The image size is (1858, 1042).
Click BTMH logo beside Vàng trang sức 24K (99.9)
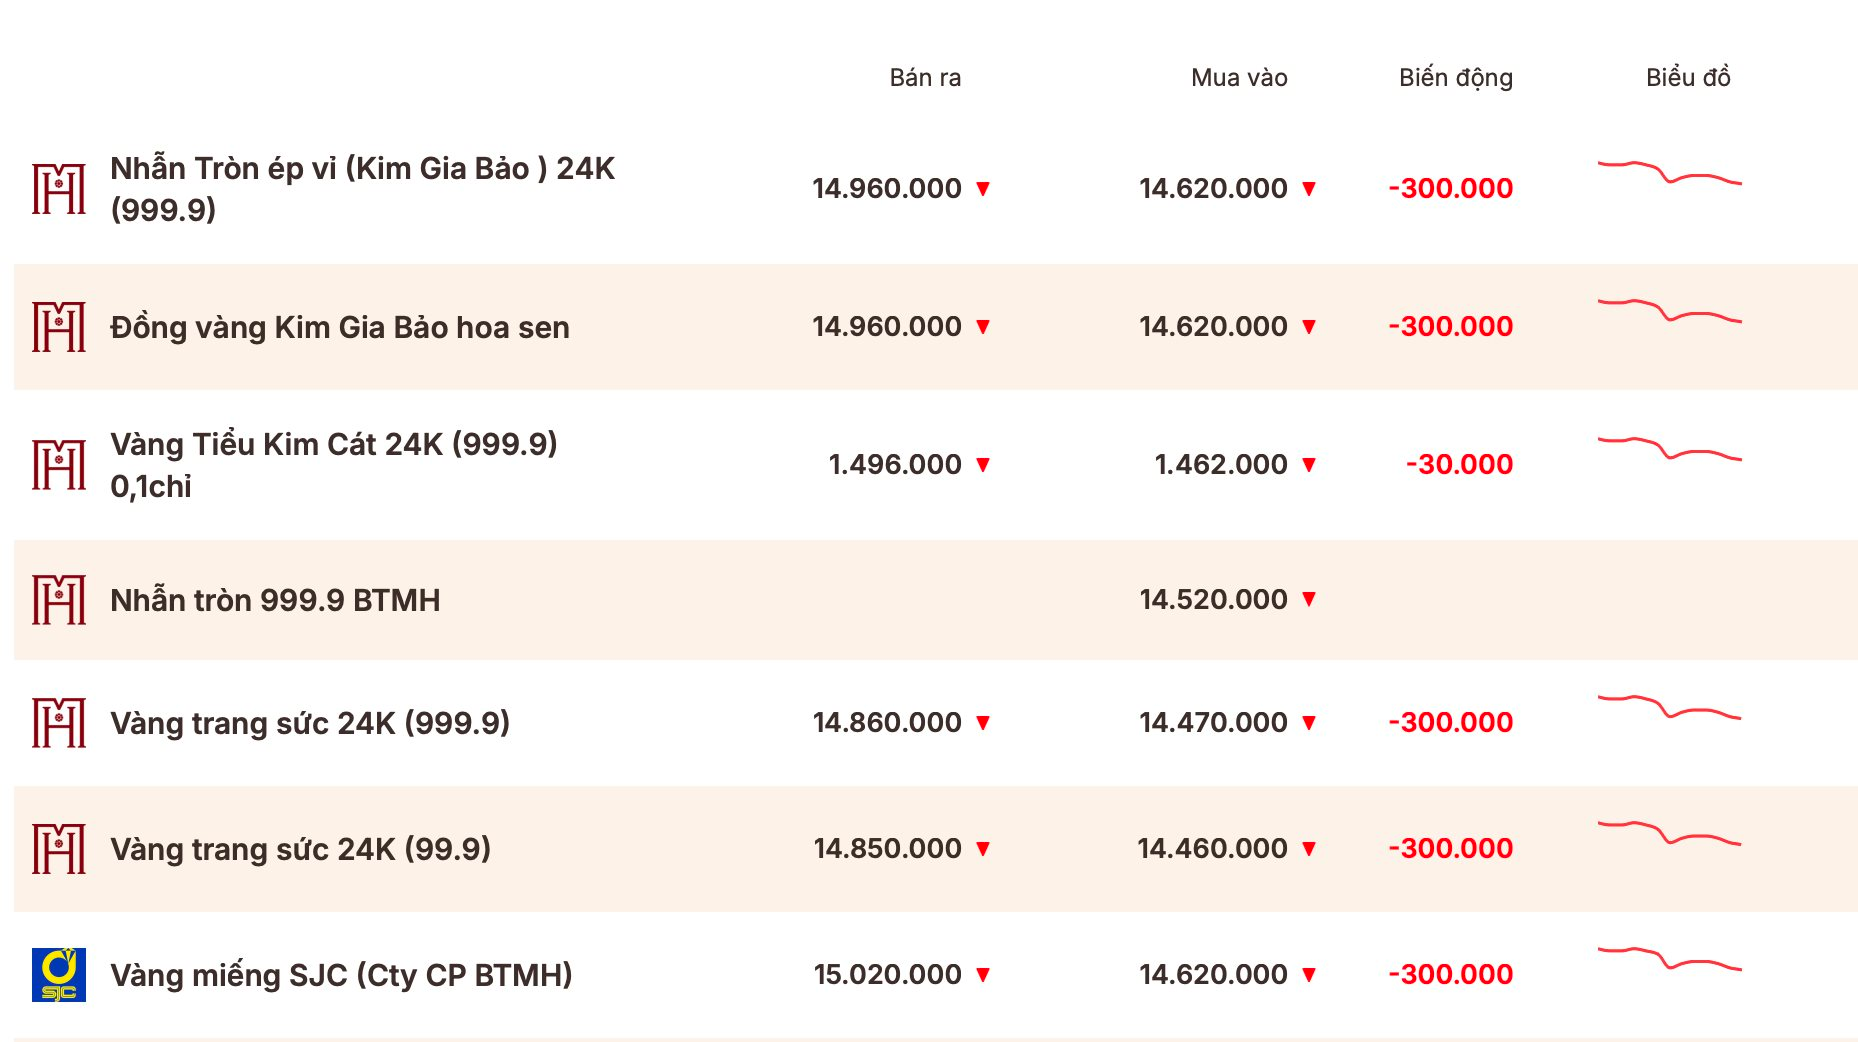tap(59, 848)
